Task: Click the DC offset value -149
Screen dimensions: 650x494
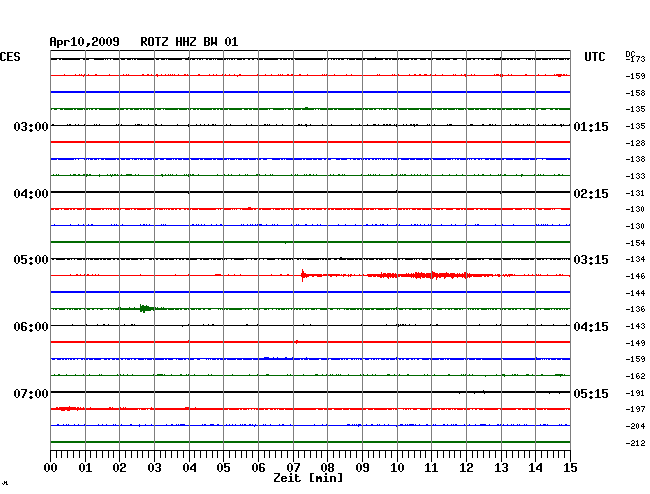Action: (x=636, y=343)
